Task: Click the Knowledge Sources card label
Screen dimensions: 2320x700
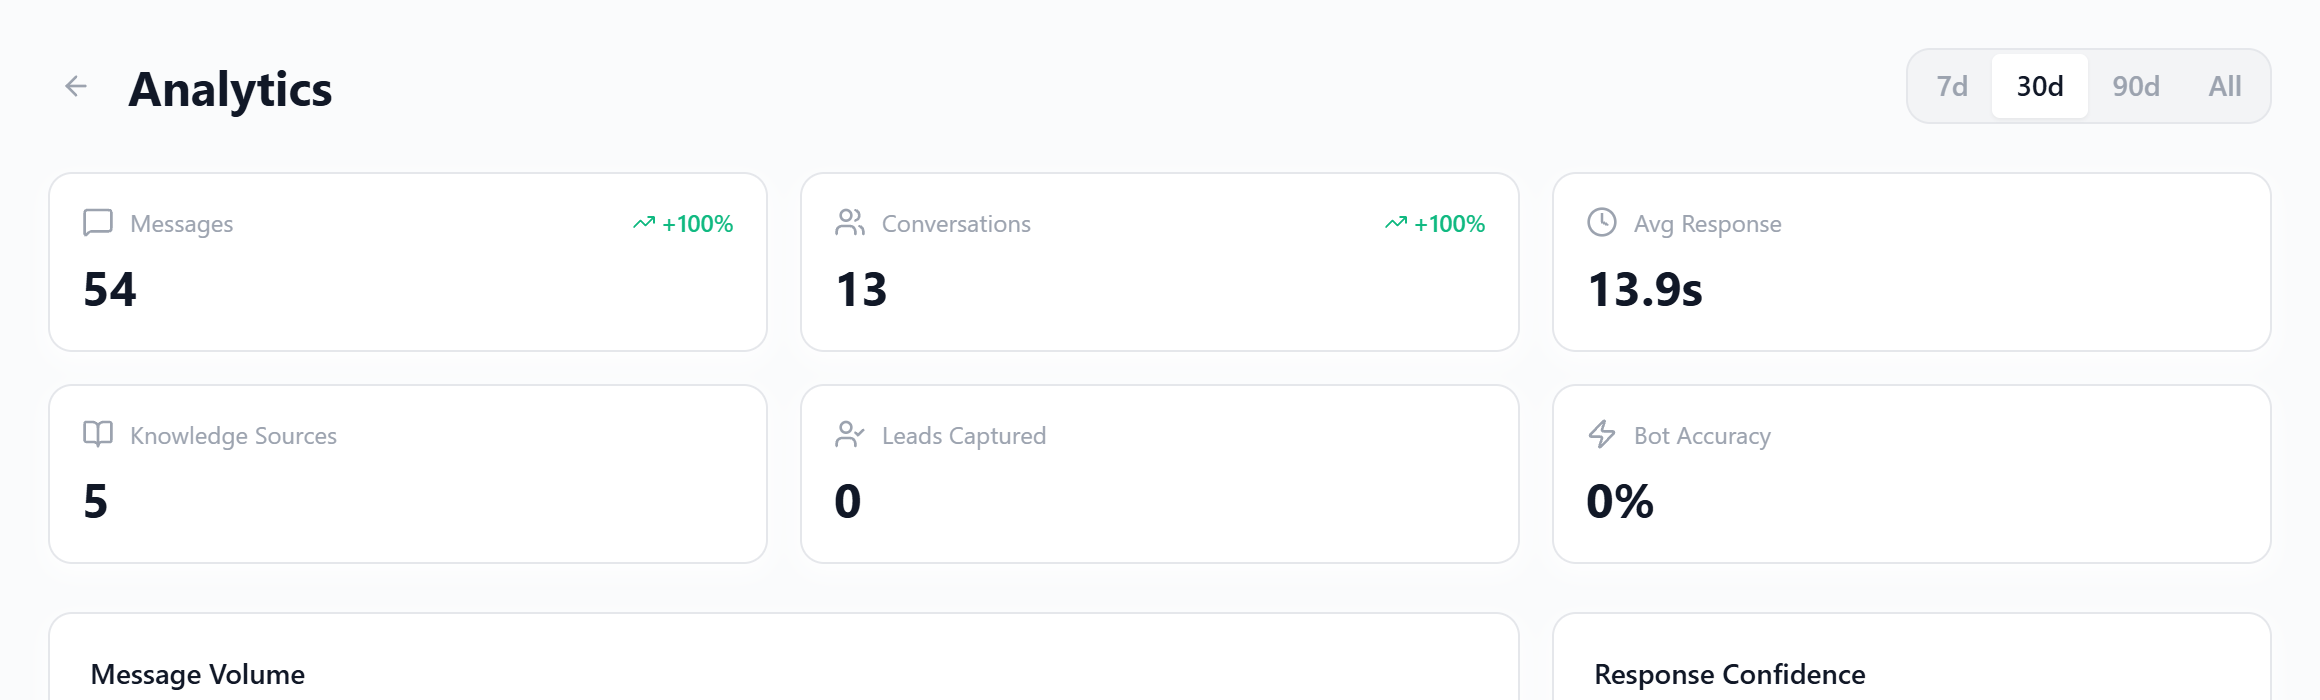Action: tap(233, 436)
